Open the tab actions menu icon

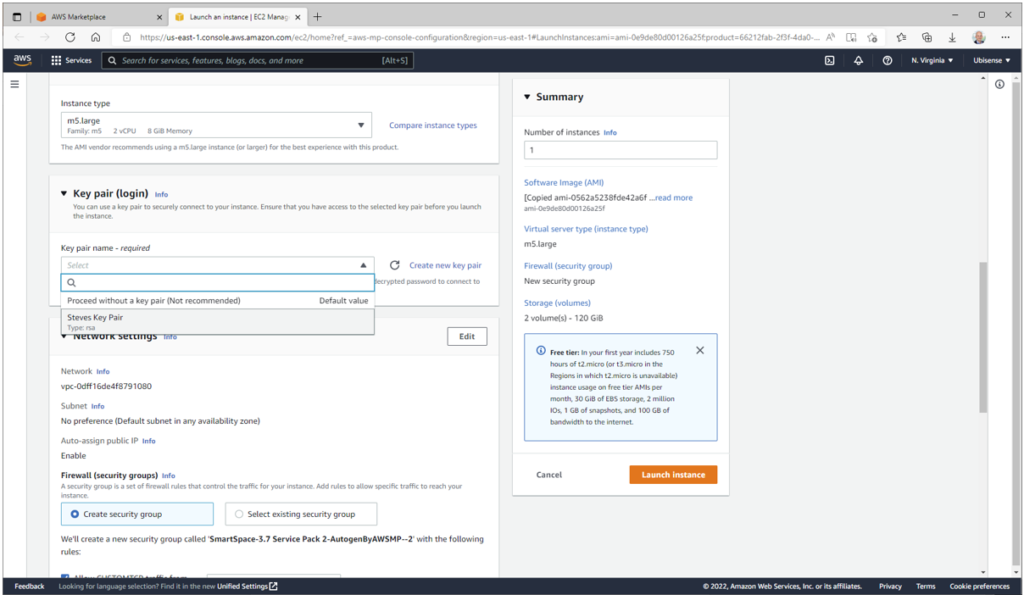pyautogui.click(x=17, y=17)
